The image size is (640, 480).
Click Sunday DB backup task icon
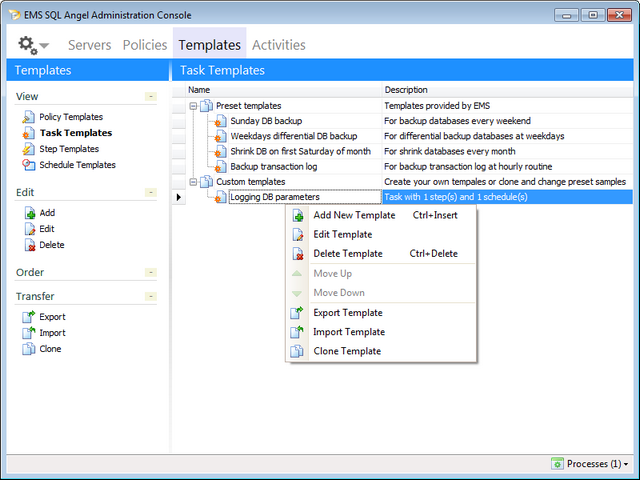click(220, 121)
